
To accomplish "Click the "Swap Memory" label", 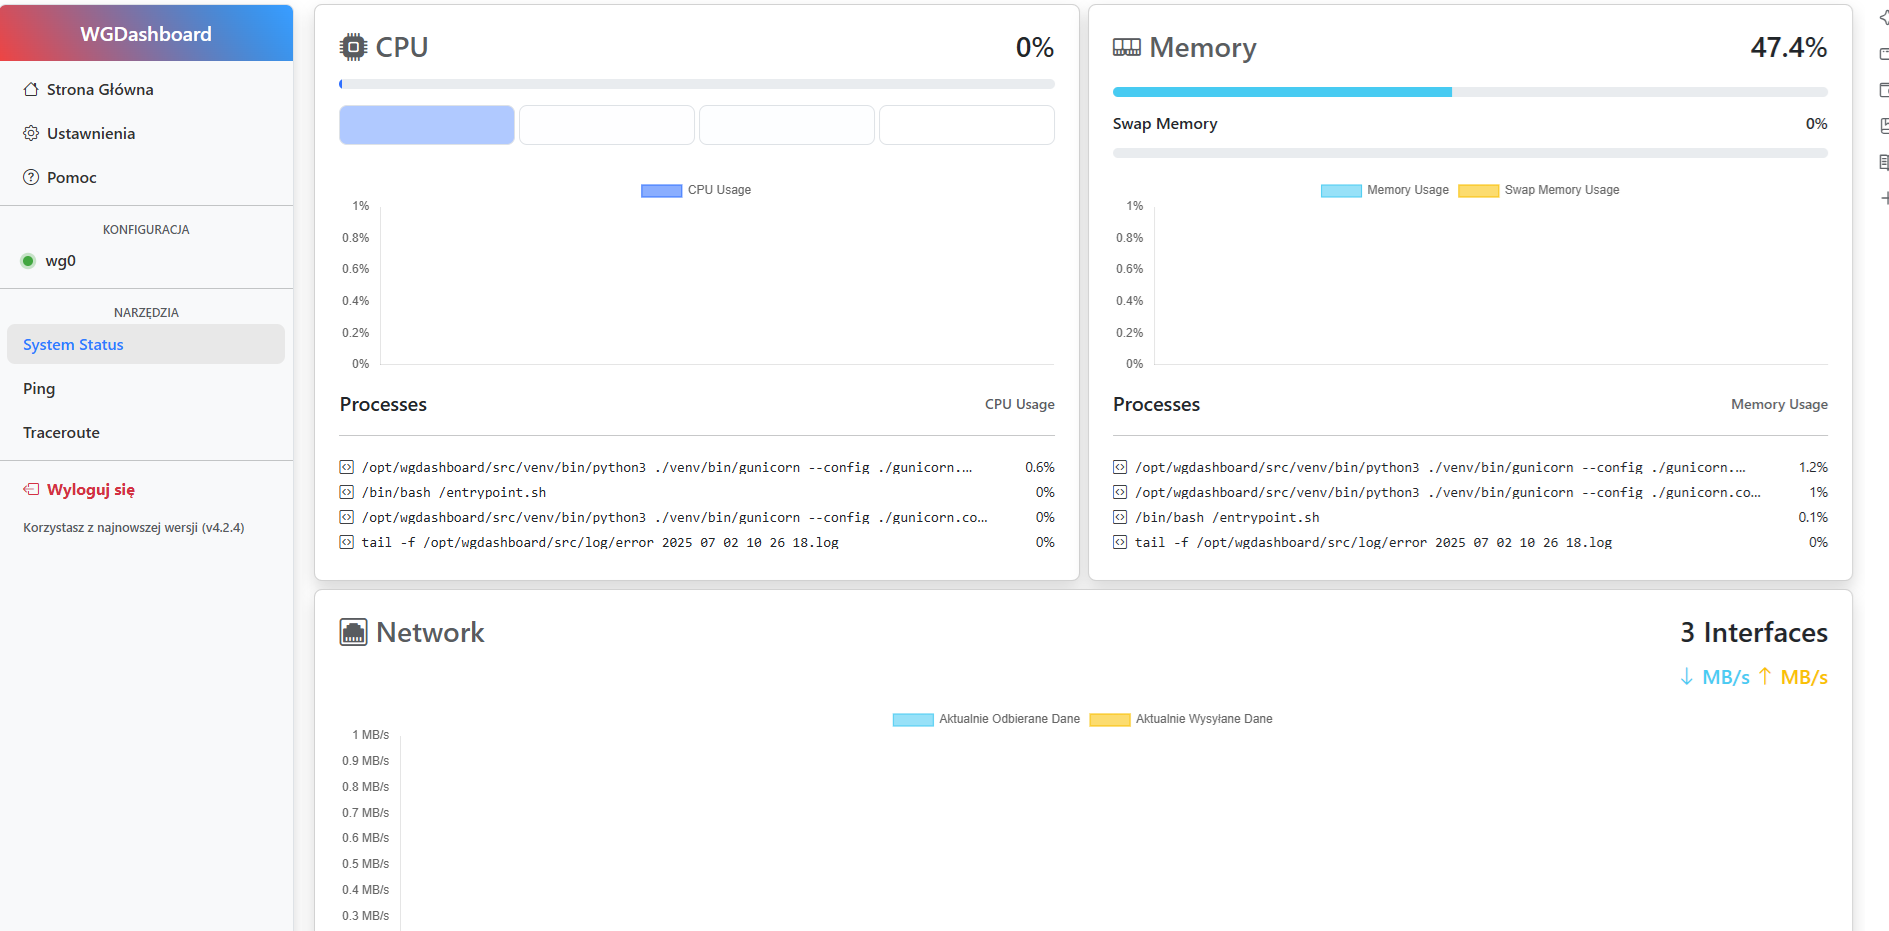I will (1165, 124).
